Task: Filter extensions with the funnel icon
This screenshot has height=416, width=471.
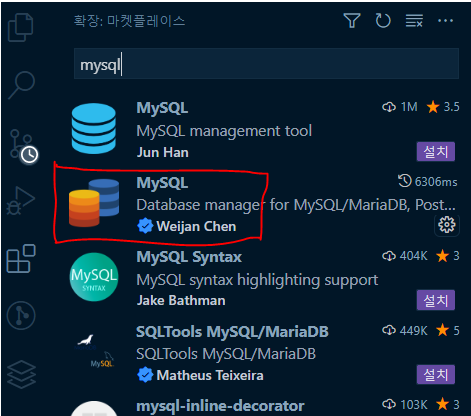Action: (x=352, y=21)
